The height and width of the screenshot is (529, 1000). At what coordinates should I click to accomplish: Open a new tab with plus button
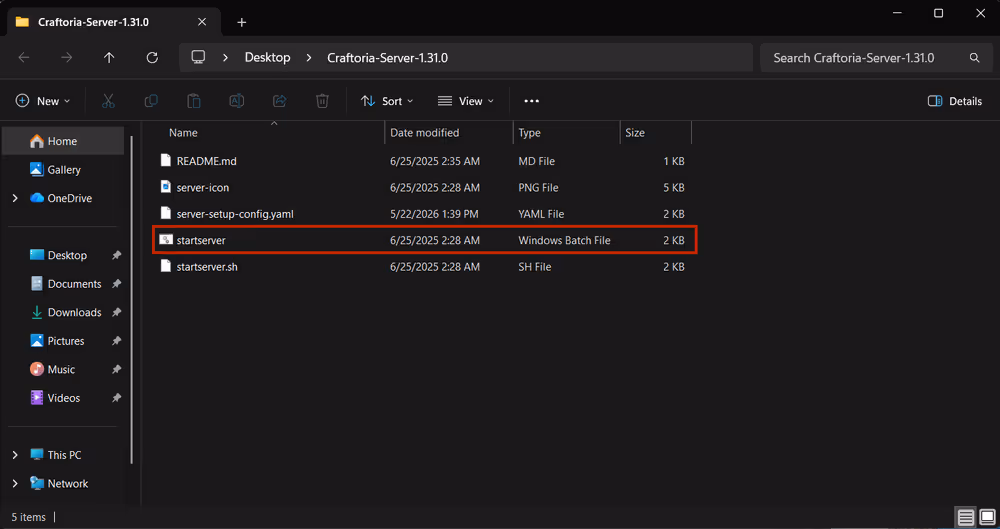coord(241,22)
